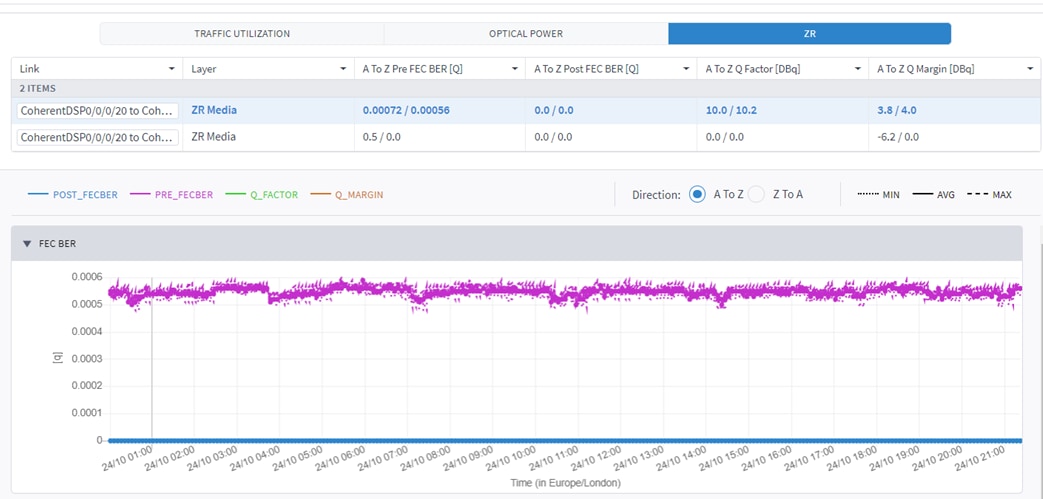This screenshot has height=499, width=1043.
Task: Expand A To Z Pre FEC BER column menu
Action: pyautogui.click(x=515, y=69)
